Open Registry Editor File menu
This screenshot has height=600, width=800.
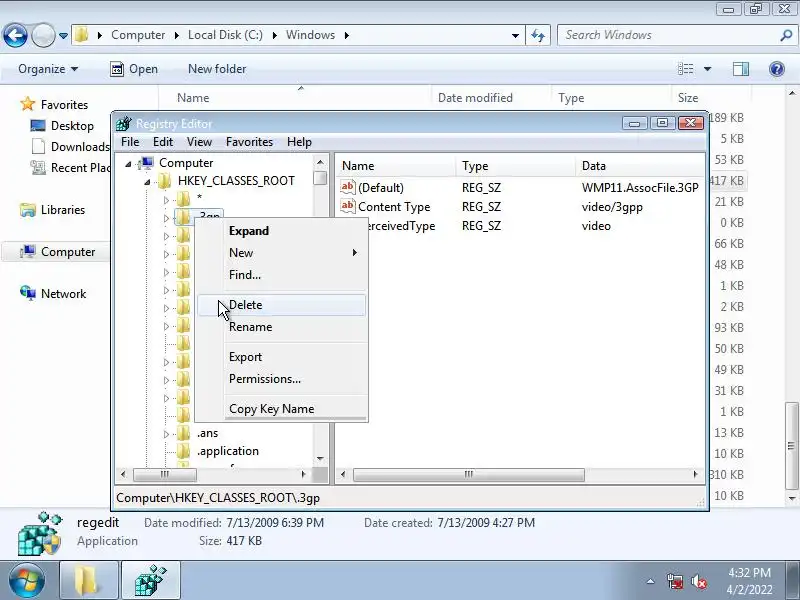pyautogui.click(x=130, y=142)
